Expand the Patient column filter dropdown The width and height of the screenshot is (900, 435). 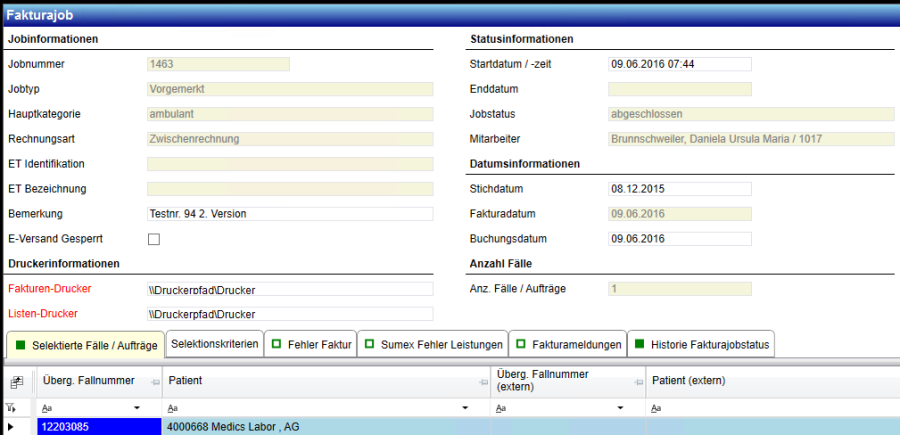(x=466, y=408)
